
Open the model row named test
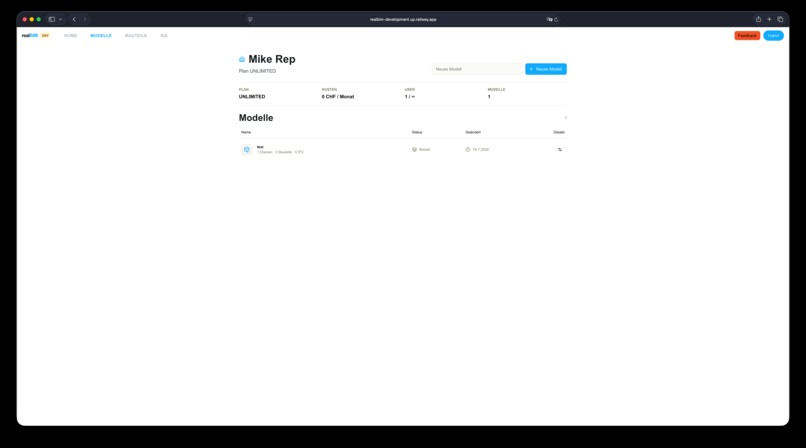pos(402,150)
